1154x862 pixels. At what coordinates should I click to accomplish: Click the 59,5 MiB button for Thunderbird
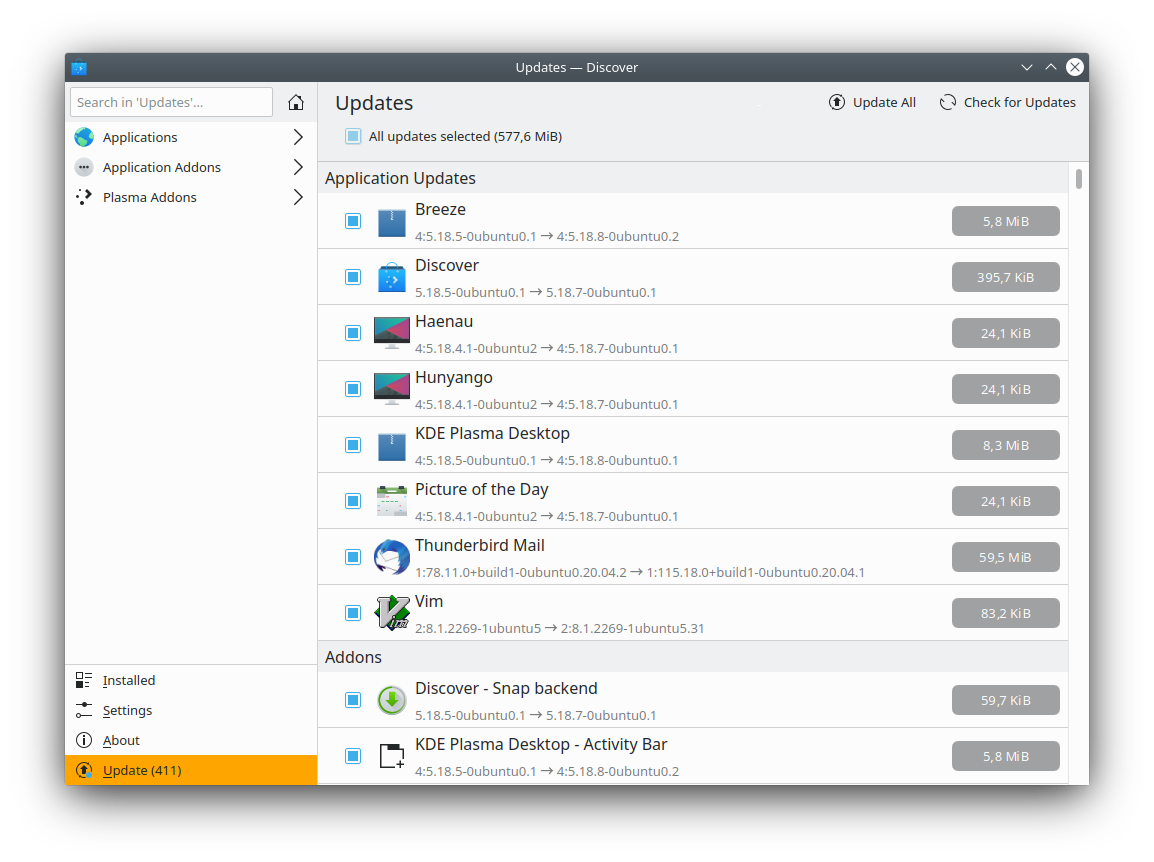[x=1005, y=557]
